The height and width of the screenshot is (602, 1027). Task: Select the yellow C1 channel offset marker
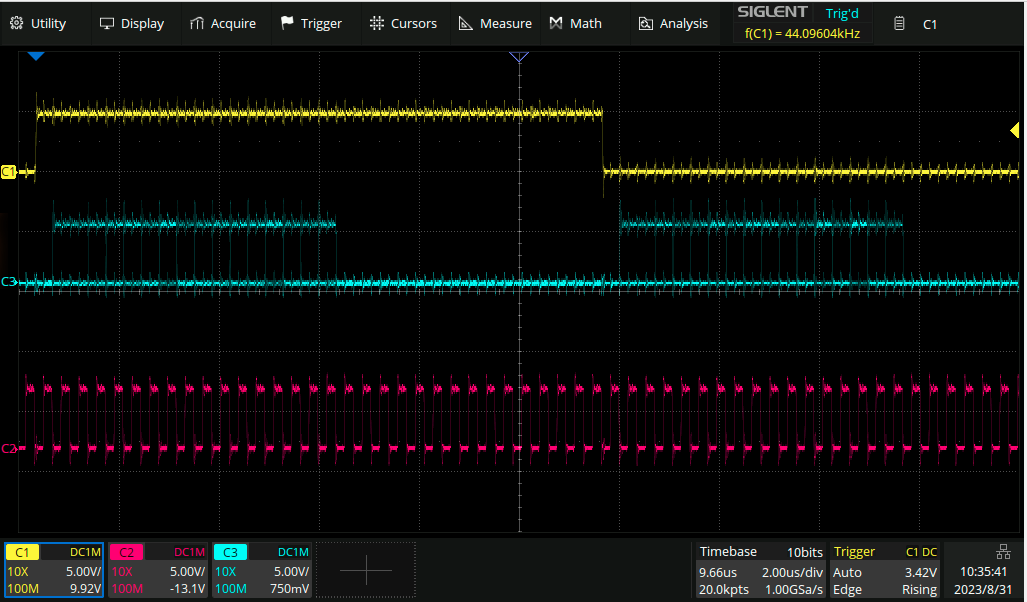click(x=9, y=172)
